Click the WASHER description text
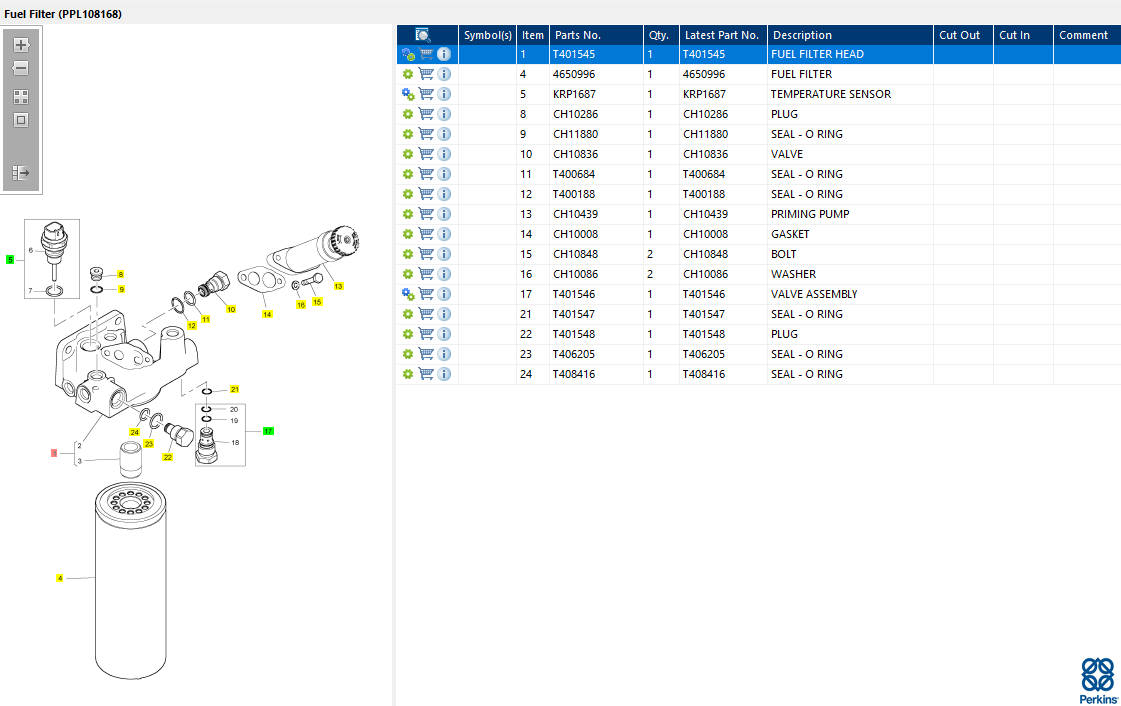This screenshot has height=706, width=1121. 793,274
